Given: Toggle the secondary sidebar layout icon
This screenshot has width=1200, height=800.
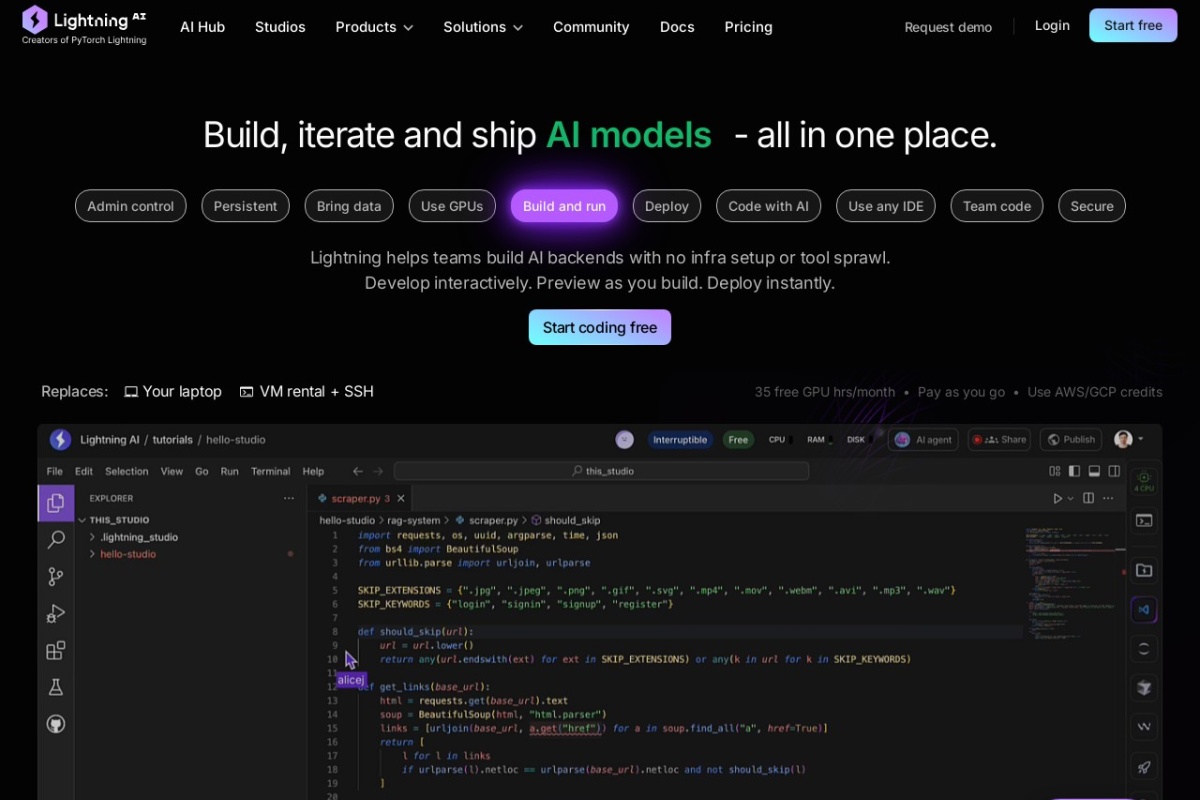Looking at the screenshot, I should pyautogui.click(x=1114, y=471).
